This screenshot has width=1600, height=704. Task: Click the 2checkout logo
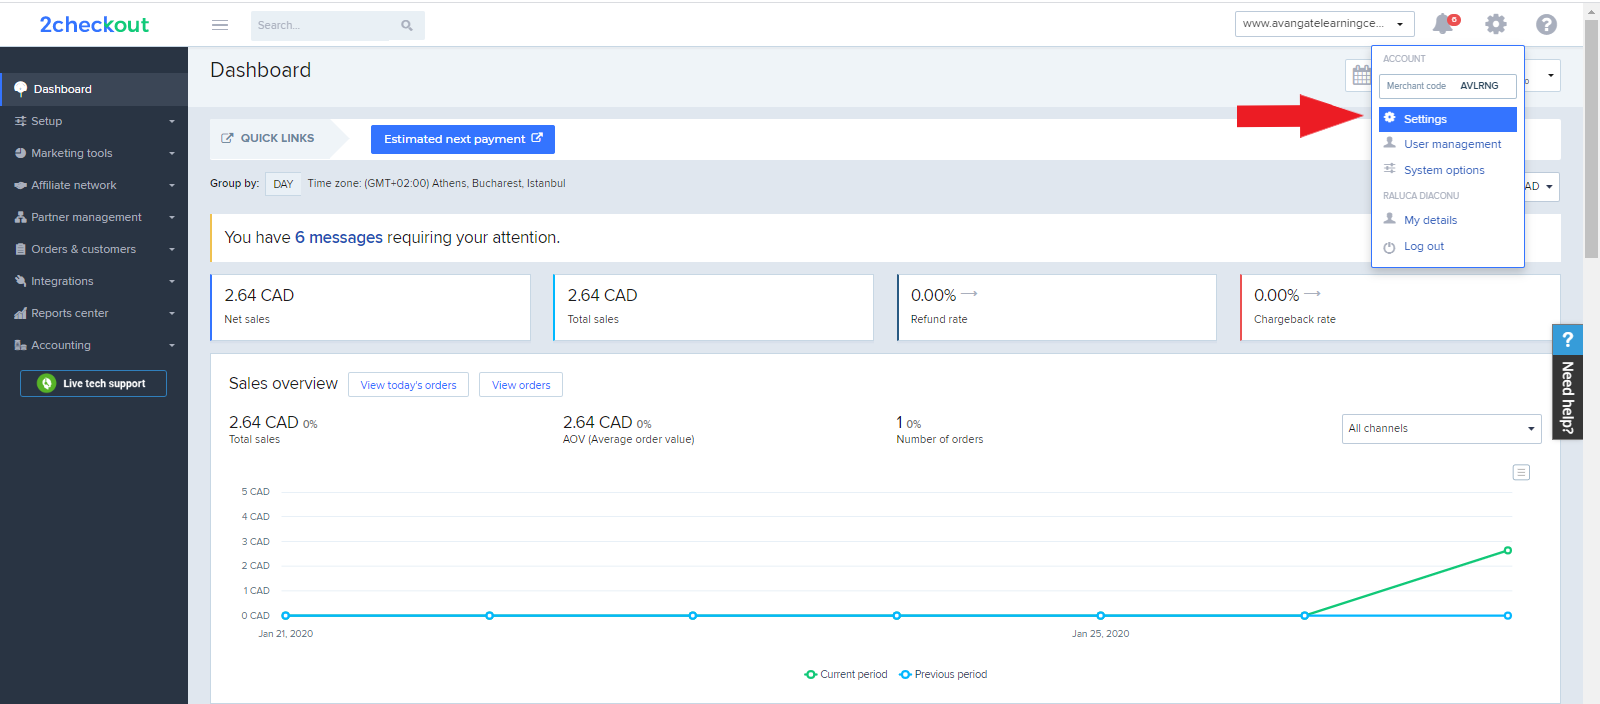[94, 25]
